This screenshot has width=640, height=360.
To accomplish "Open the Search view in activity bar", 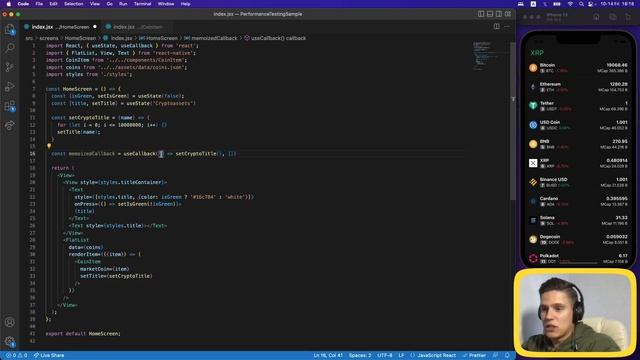I will 10,48.
